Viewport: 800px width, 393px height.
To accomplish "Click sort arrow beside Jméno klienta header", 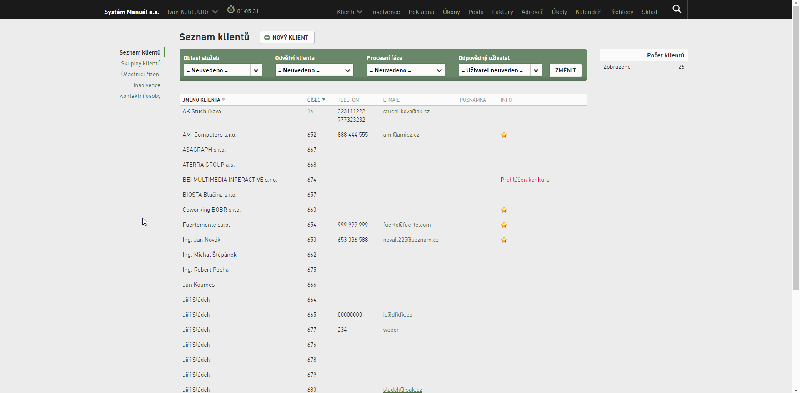I will [223, 100].
